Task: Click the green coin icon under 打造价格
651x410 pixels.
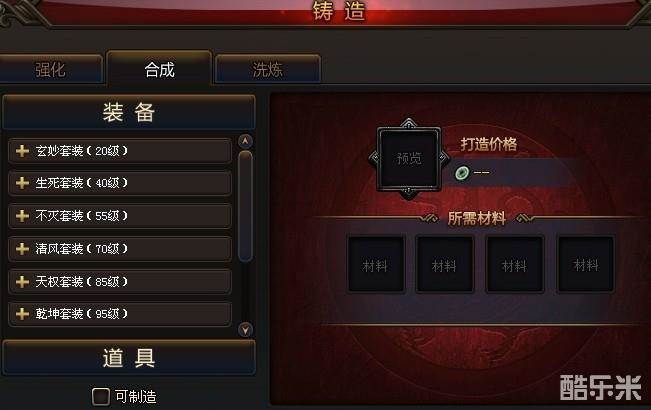Action: click(x=462, y=172)
